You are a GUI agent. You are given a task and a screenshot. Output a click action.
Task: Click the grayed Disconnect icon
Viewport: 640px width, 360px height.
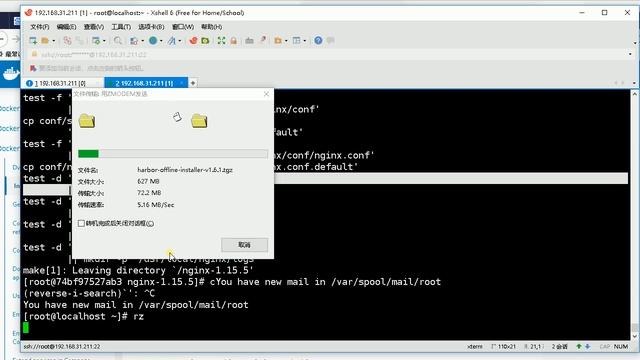pyautogui.click(x=80, y=40)
